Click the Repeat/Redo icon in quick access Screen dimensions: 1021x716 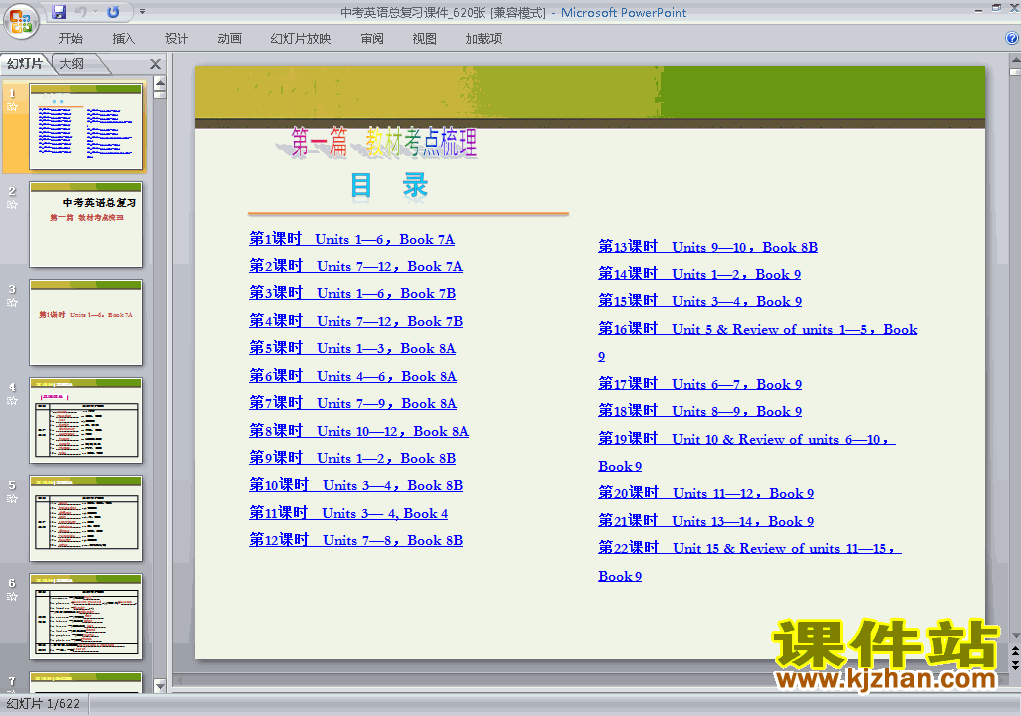pos(113,12)
